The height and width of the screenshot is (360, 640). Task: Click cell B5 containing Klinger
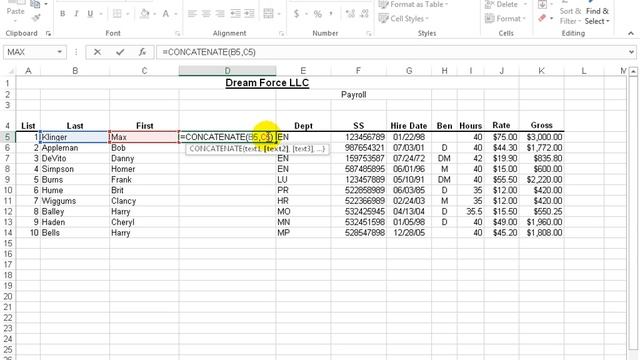[x=75, y=137]
